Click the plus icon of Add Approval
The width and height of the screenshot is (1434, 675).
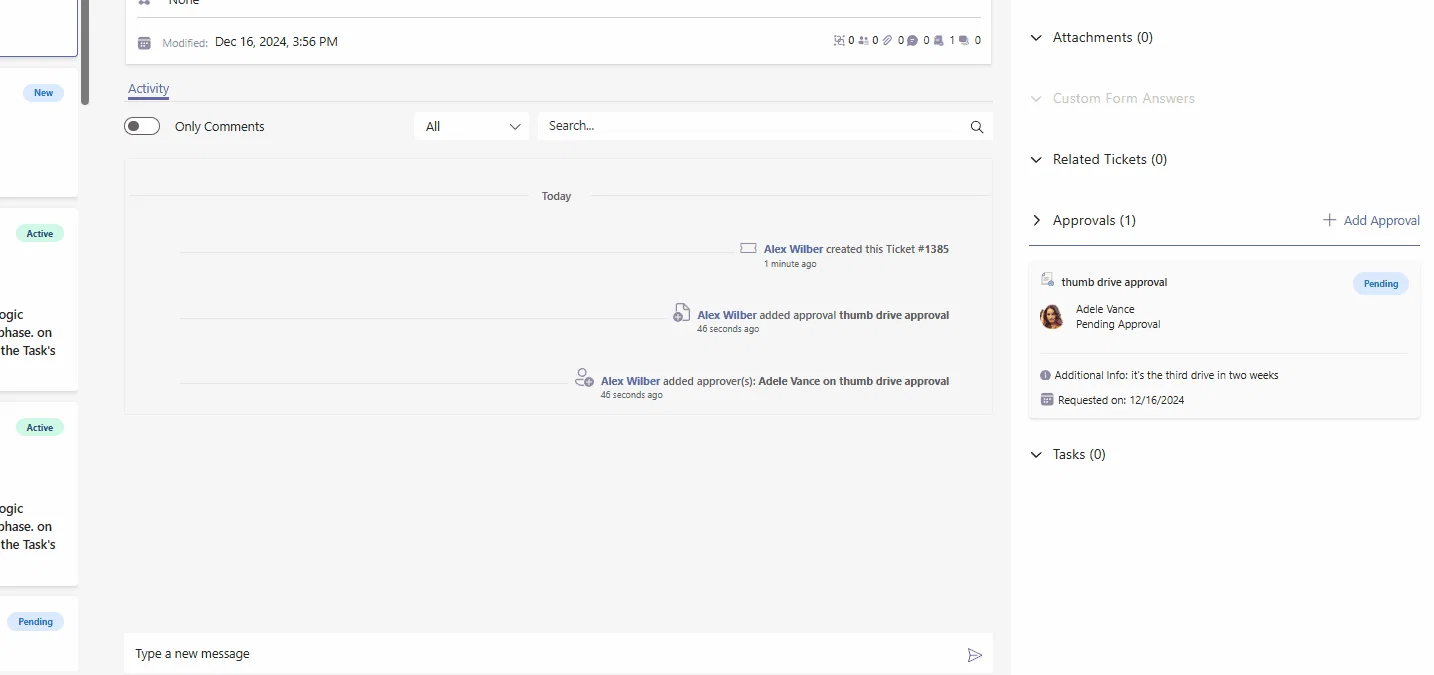pyautogui.click(x=1329, y=220)
